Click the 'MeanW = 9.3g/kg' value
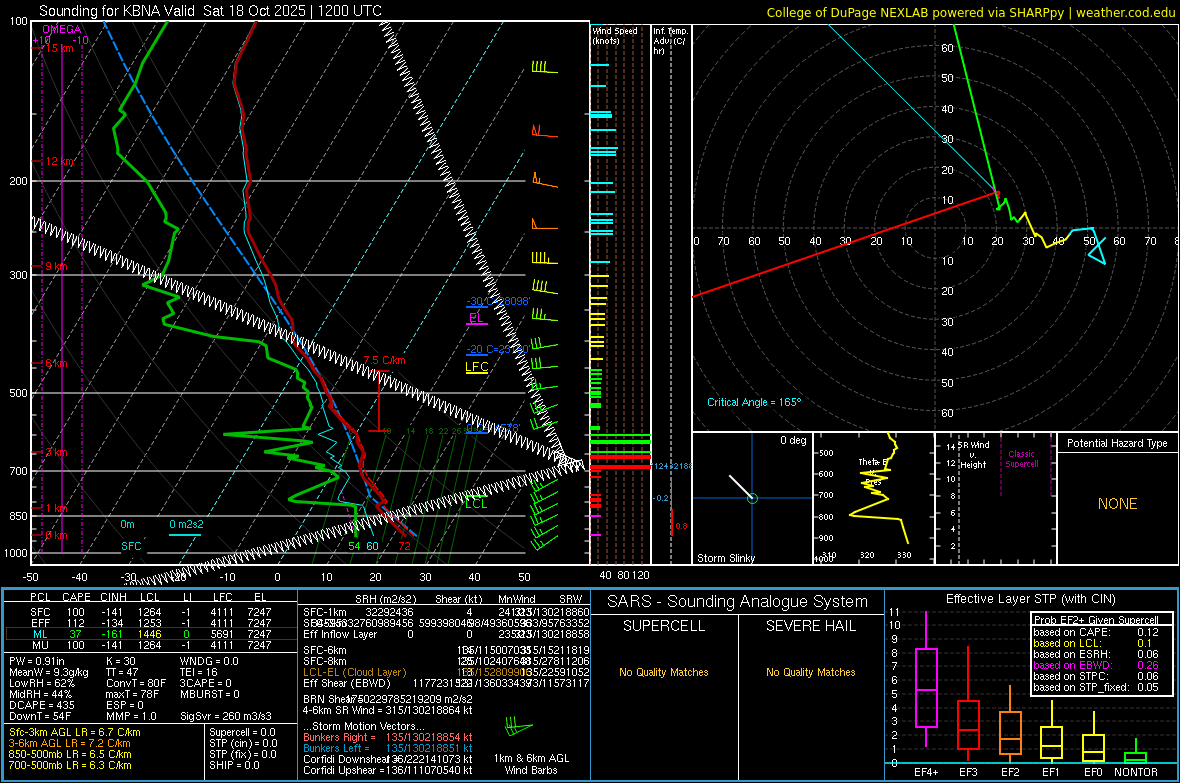 pos(48,672)
